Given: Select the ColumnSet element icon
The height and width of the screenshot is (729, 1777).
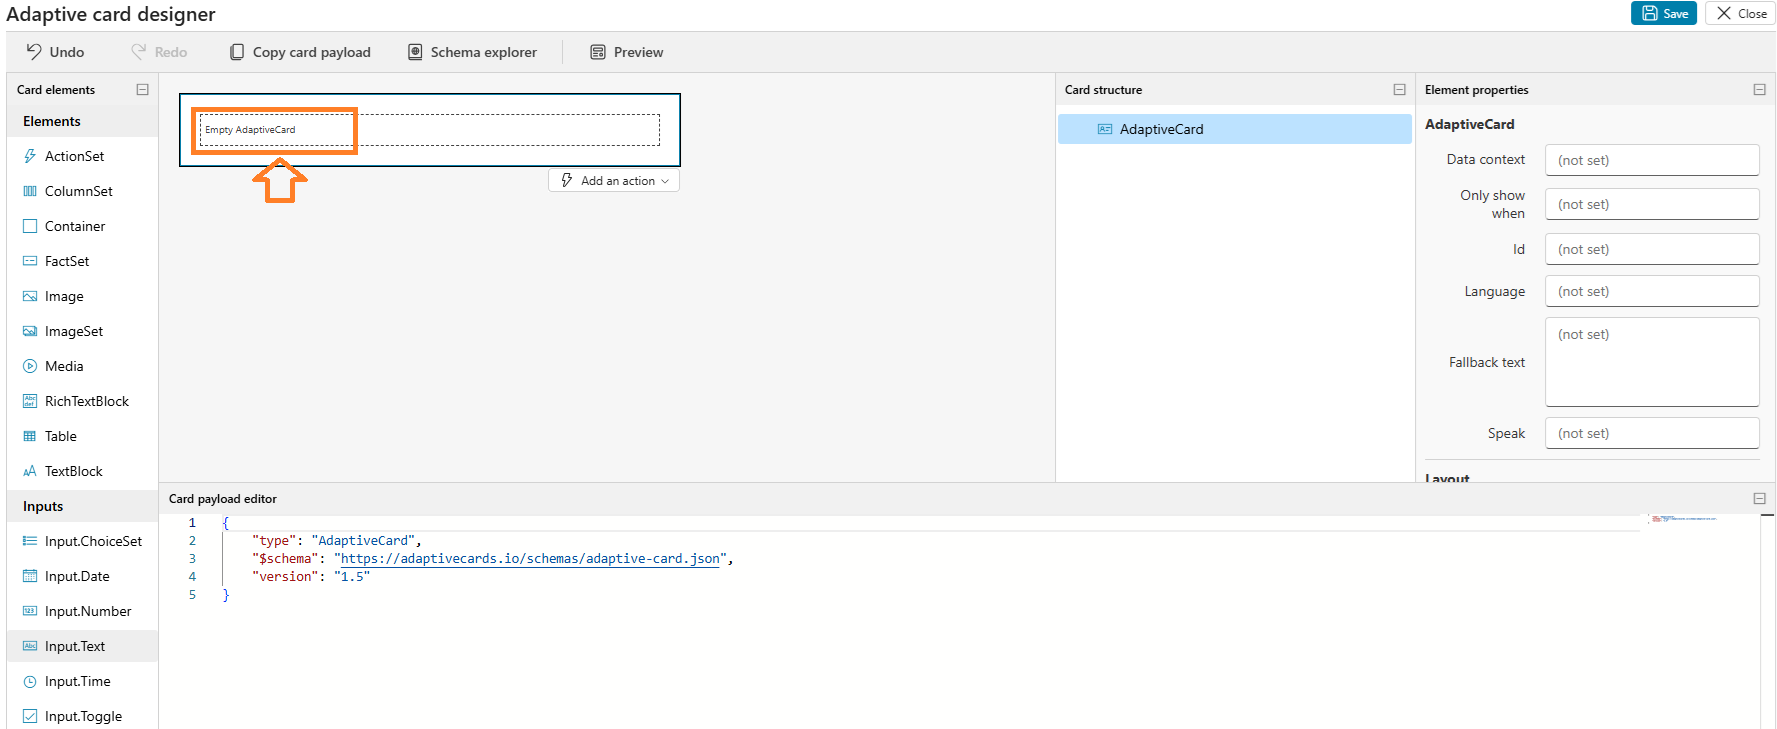Looking at the screenshot, I should coord(30,191).
